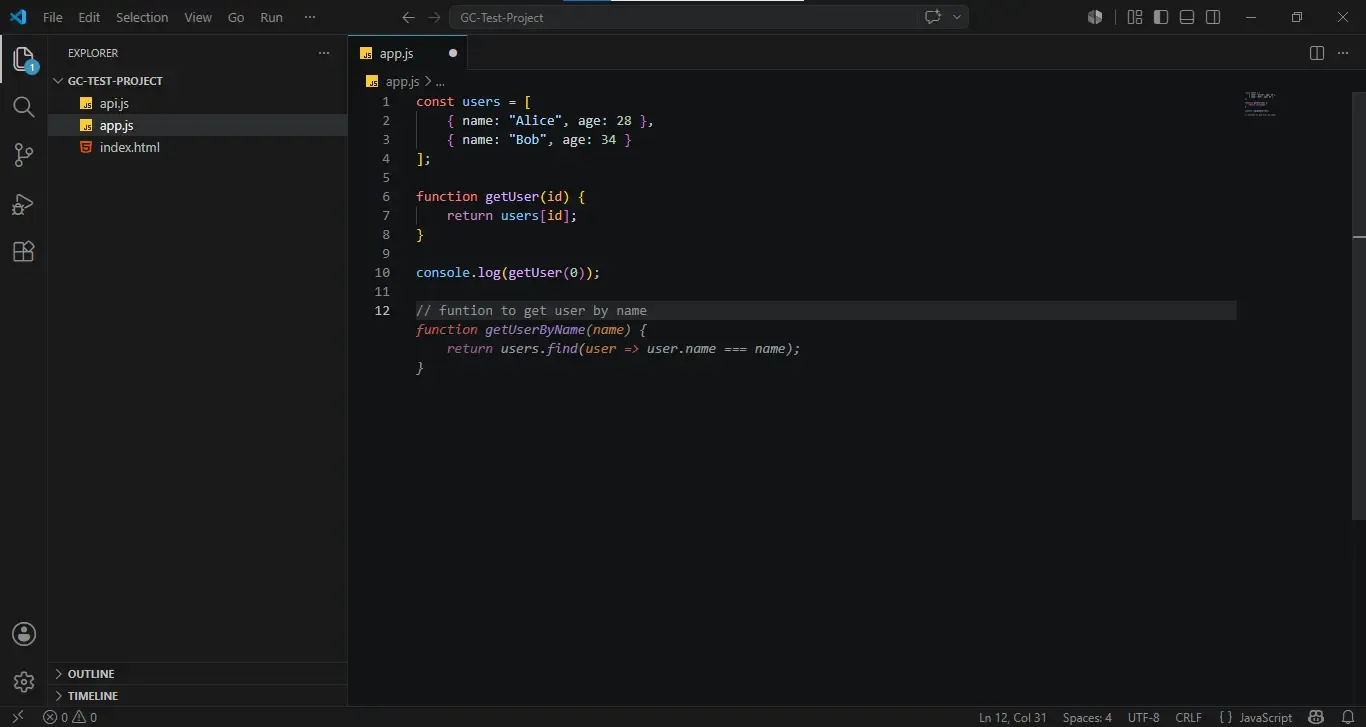Viewport: 1366px width, 727px height.
Task: Show errors and warnings in status bar
Action: [70, 717]
